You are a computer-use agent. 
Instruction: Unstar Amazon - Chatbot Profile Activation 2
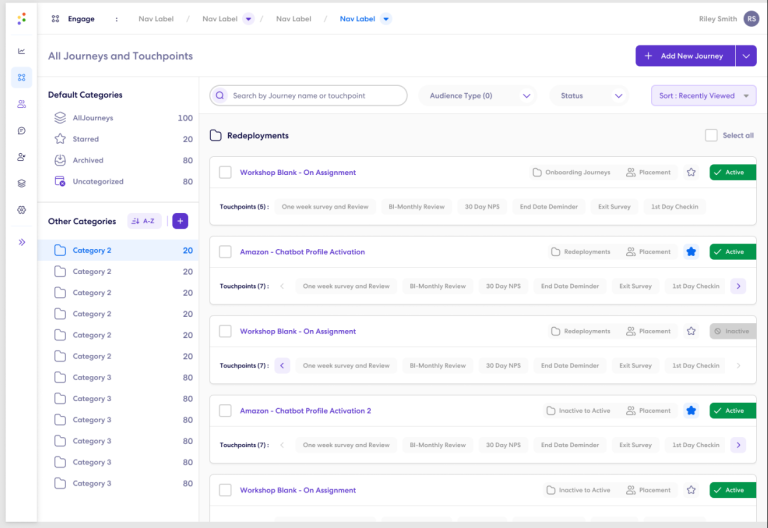point(691,410)
